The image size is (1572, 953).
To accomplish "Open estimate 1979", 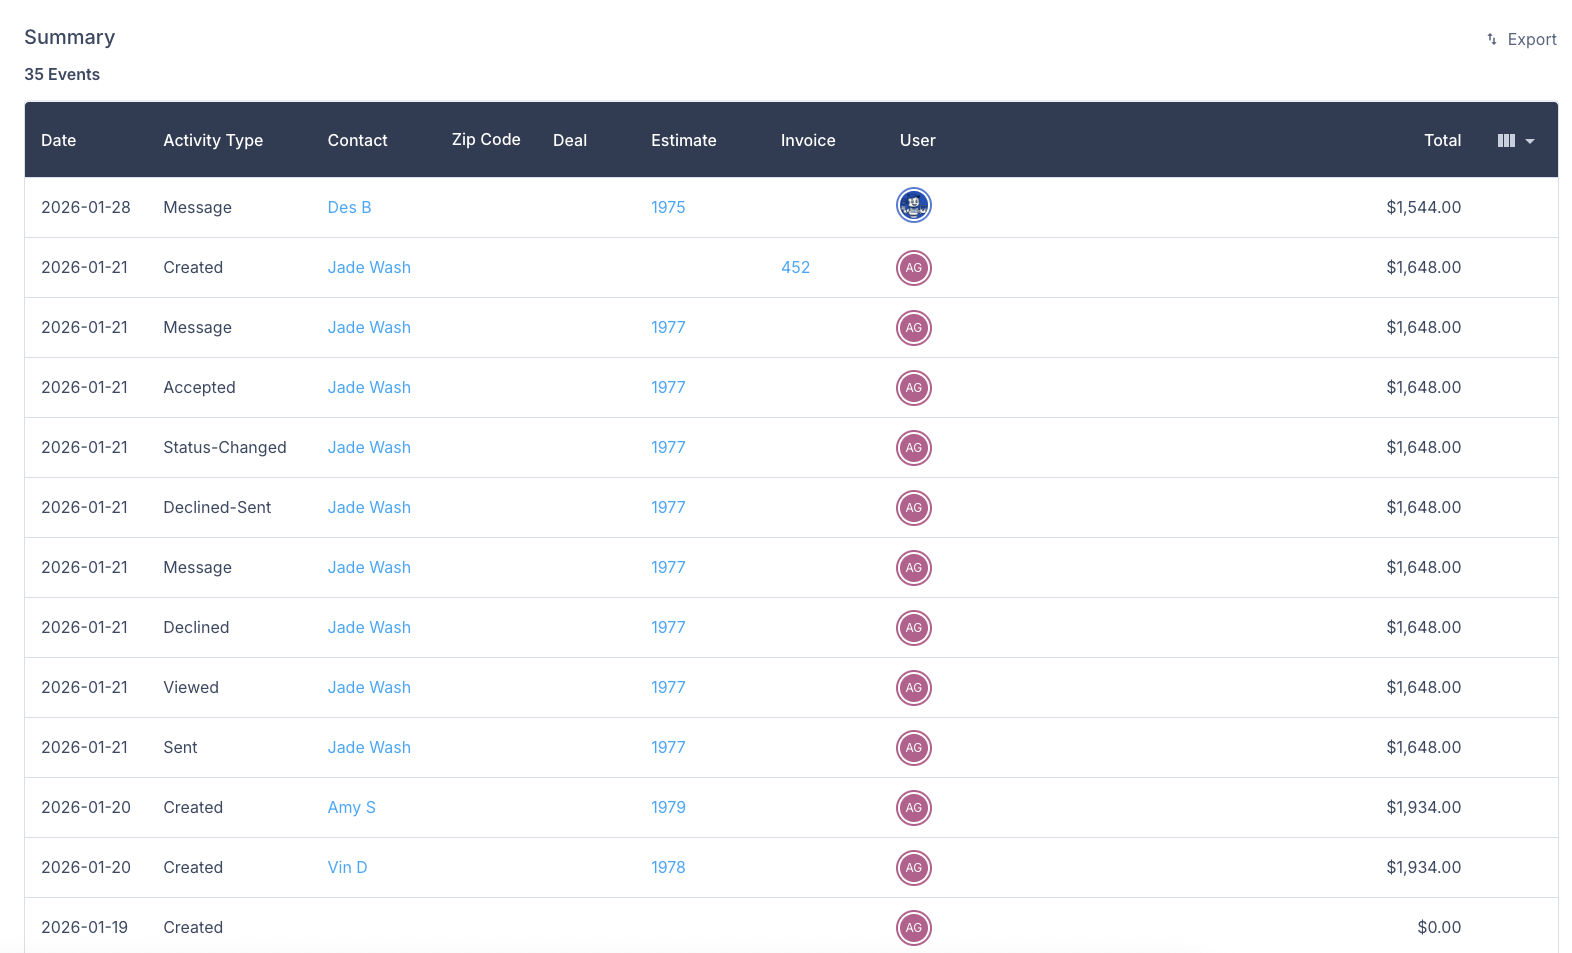I will tap(668, 808).
